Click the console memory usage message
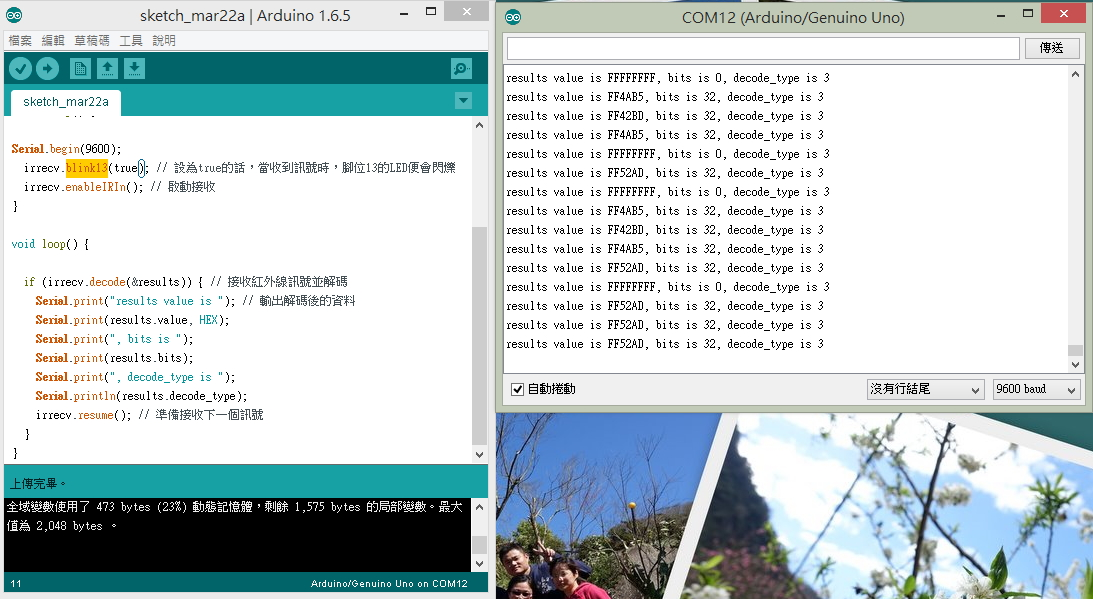 pos(234,516)
